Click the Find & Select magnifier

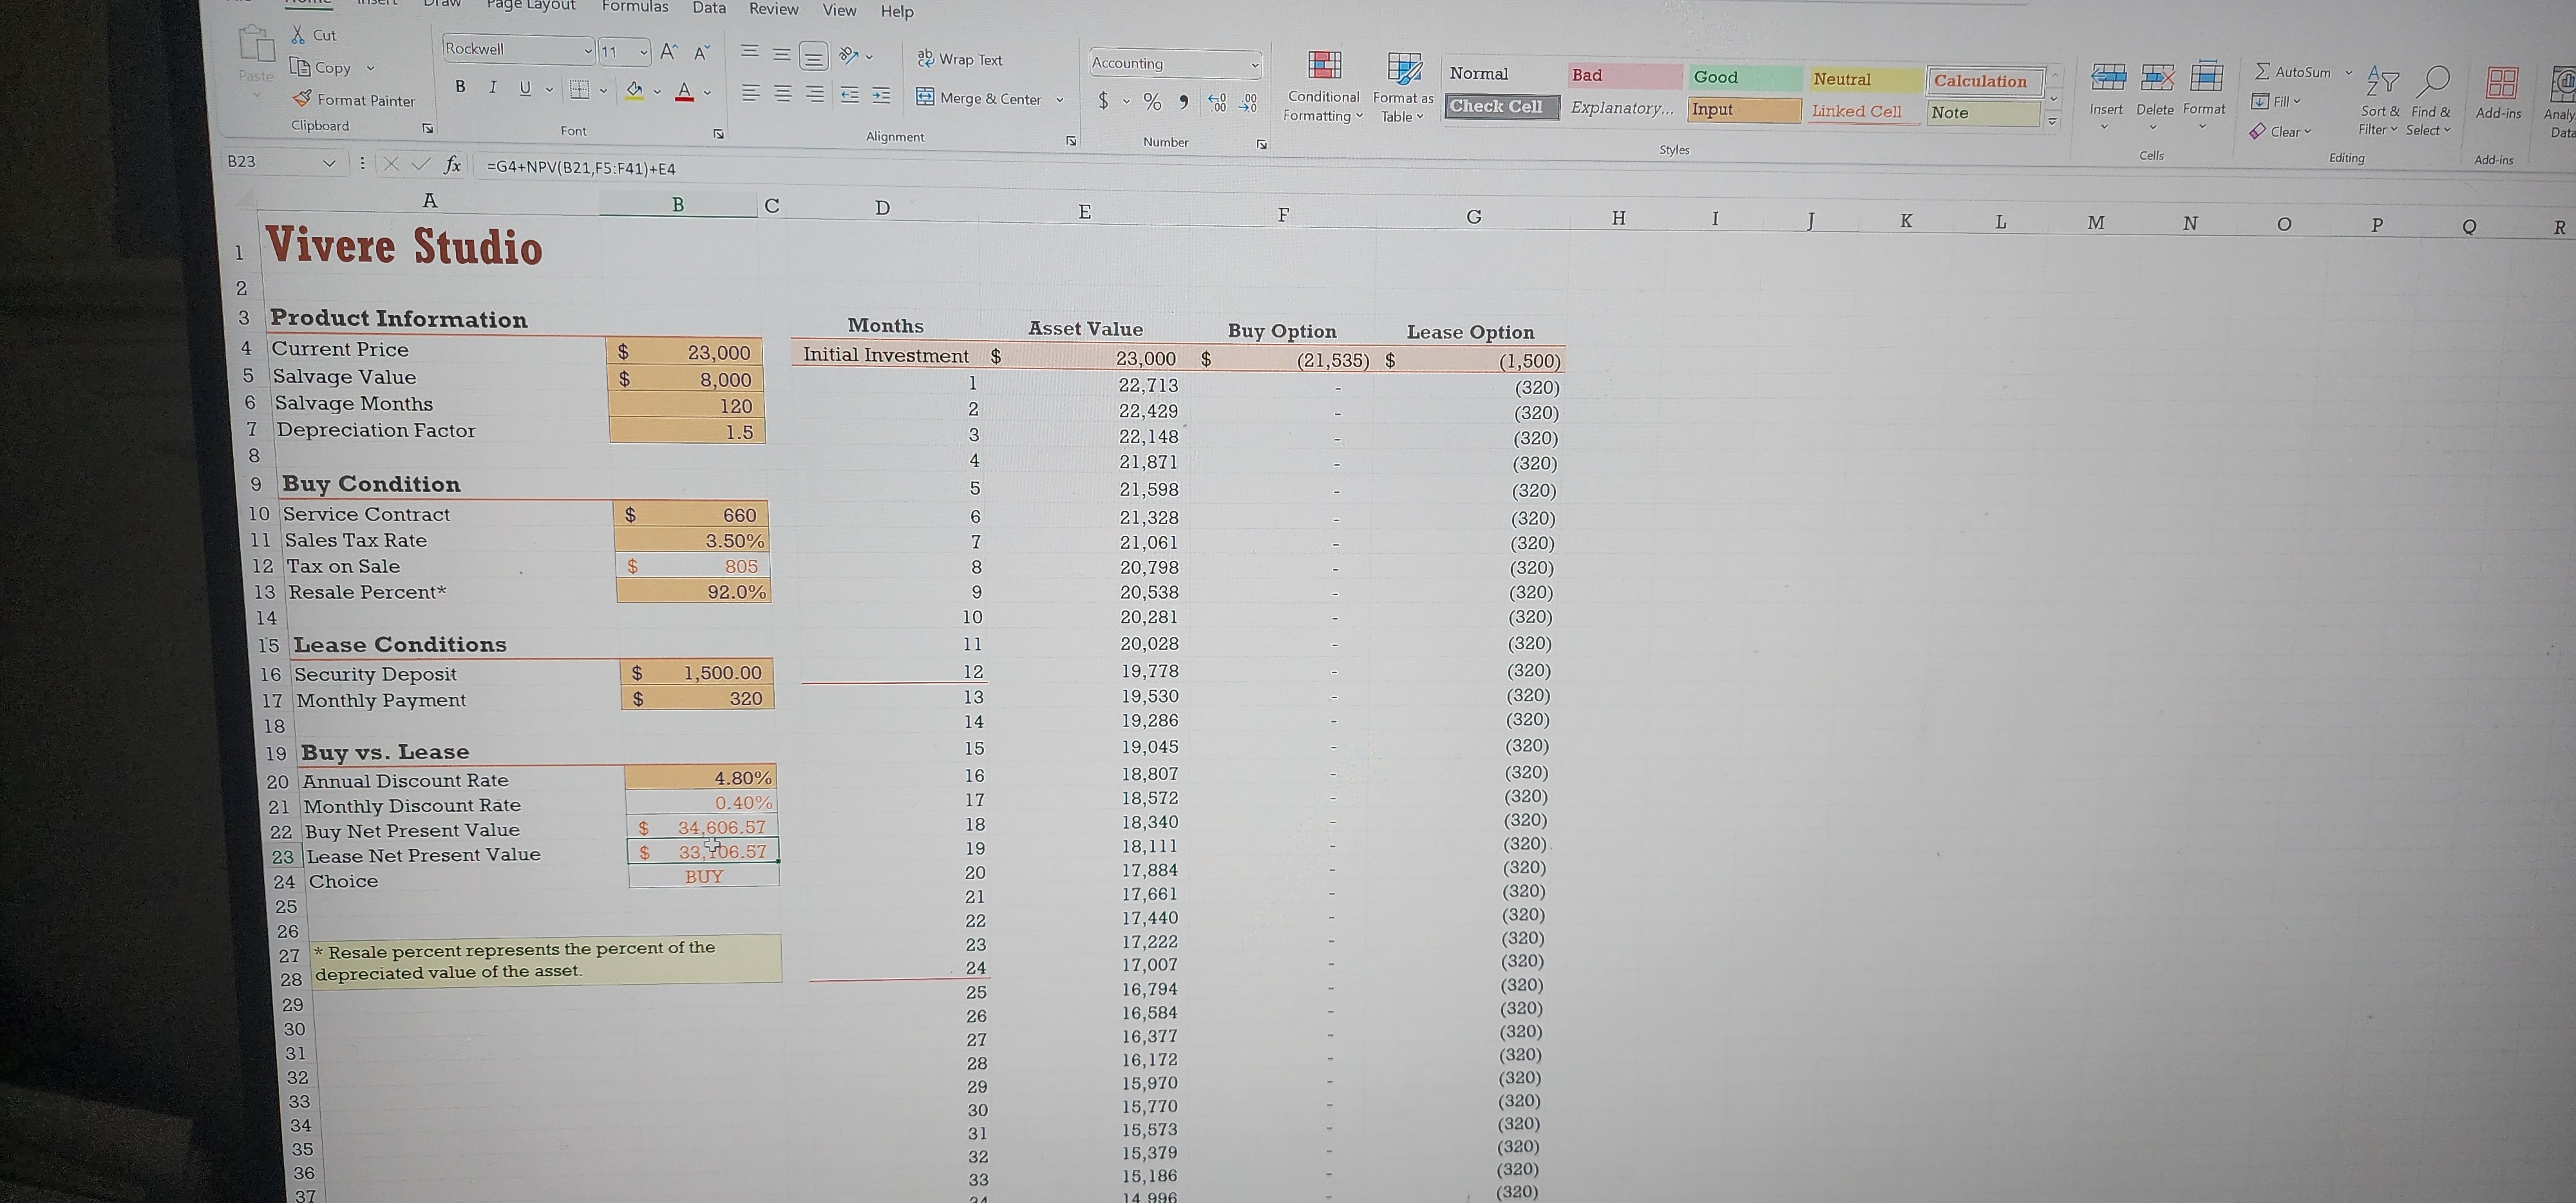click(x=2433, y=81)
